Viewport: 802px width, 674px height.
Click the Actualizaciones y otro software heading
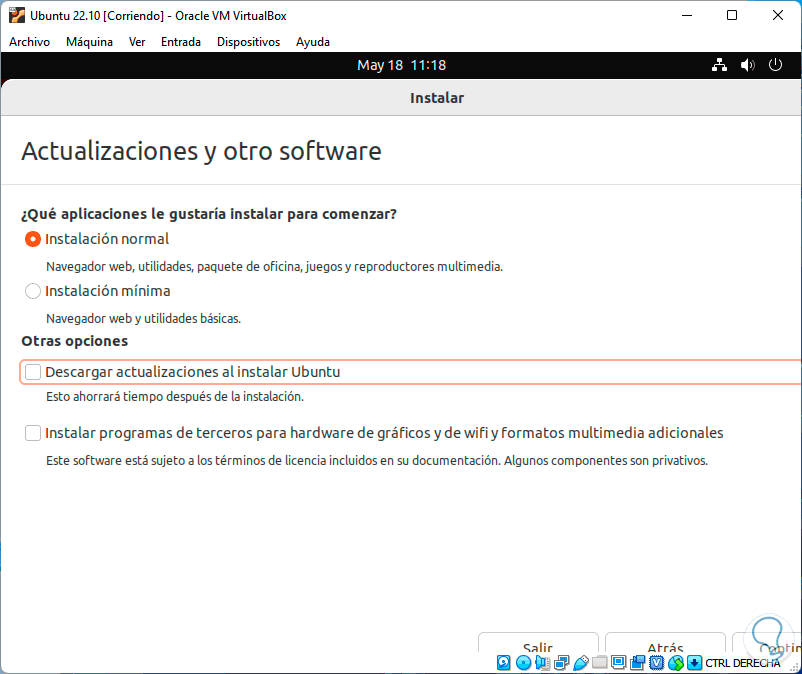(x=202, y=151)
